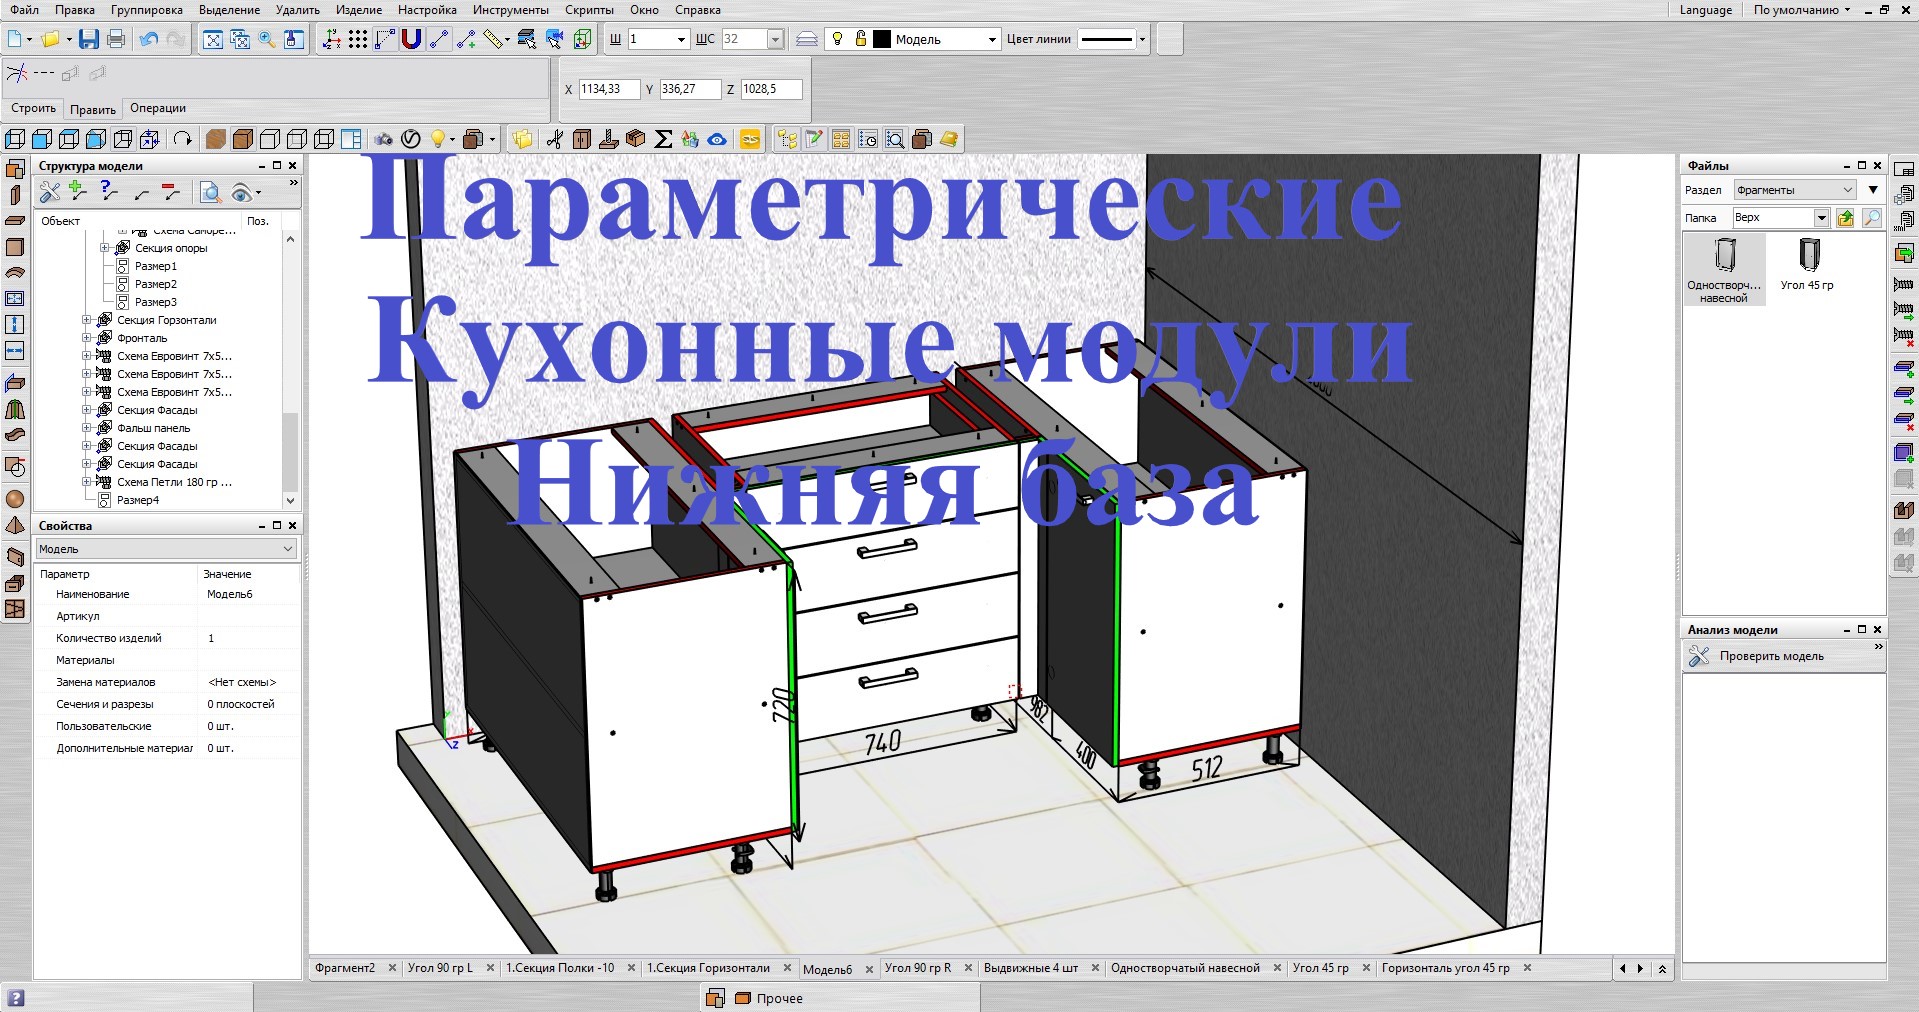Click the paintbrush icon near the zoom tools
Viewport: 1919px width, 1012px height.
292,39
